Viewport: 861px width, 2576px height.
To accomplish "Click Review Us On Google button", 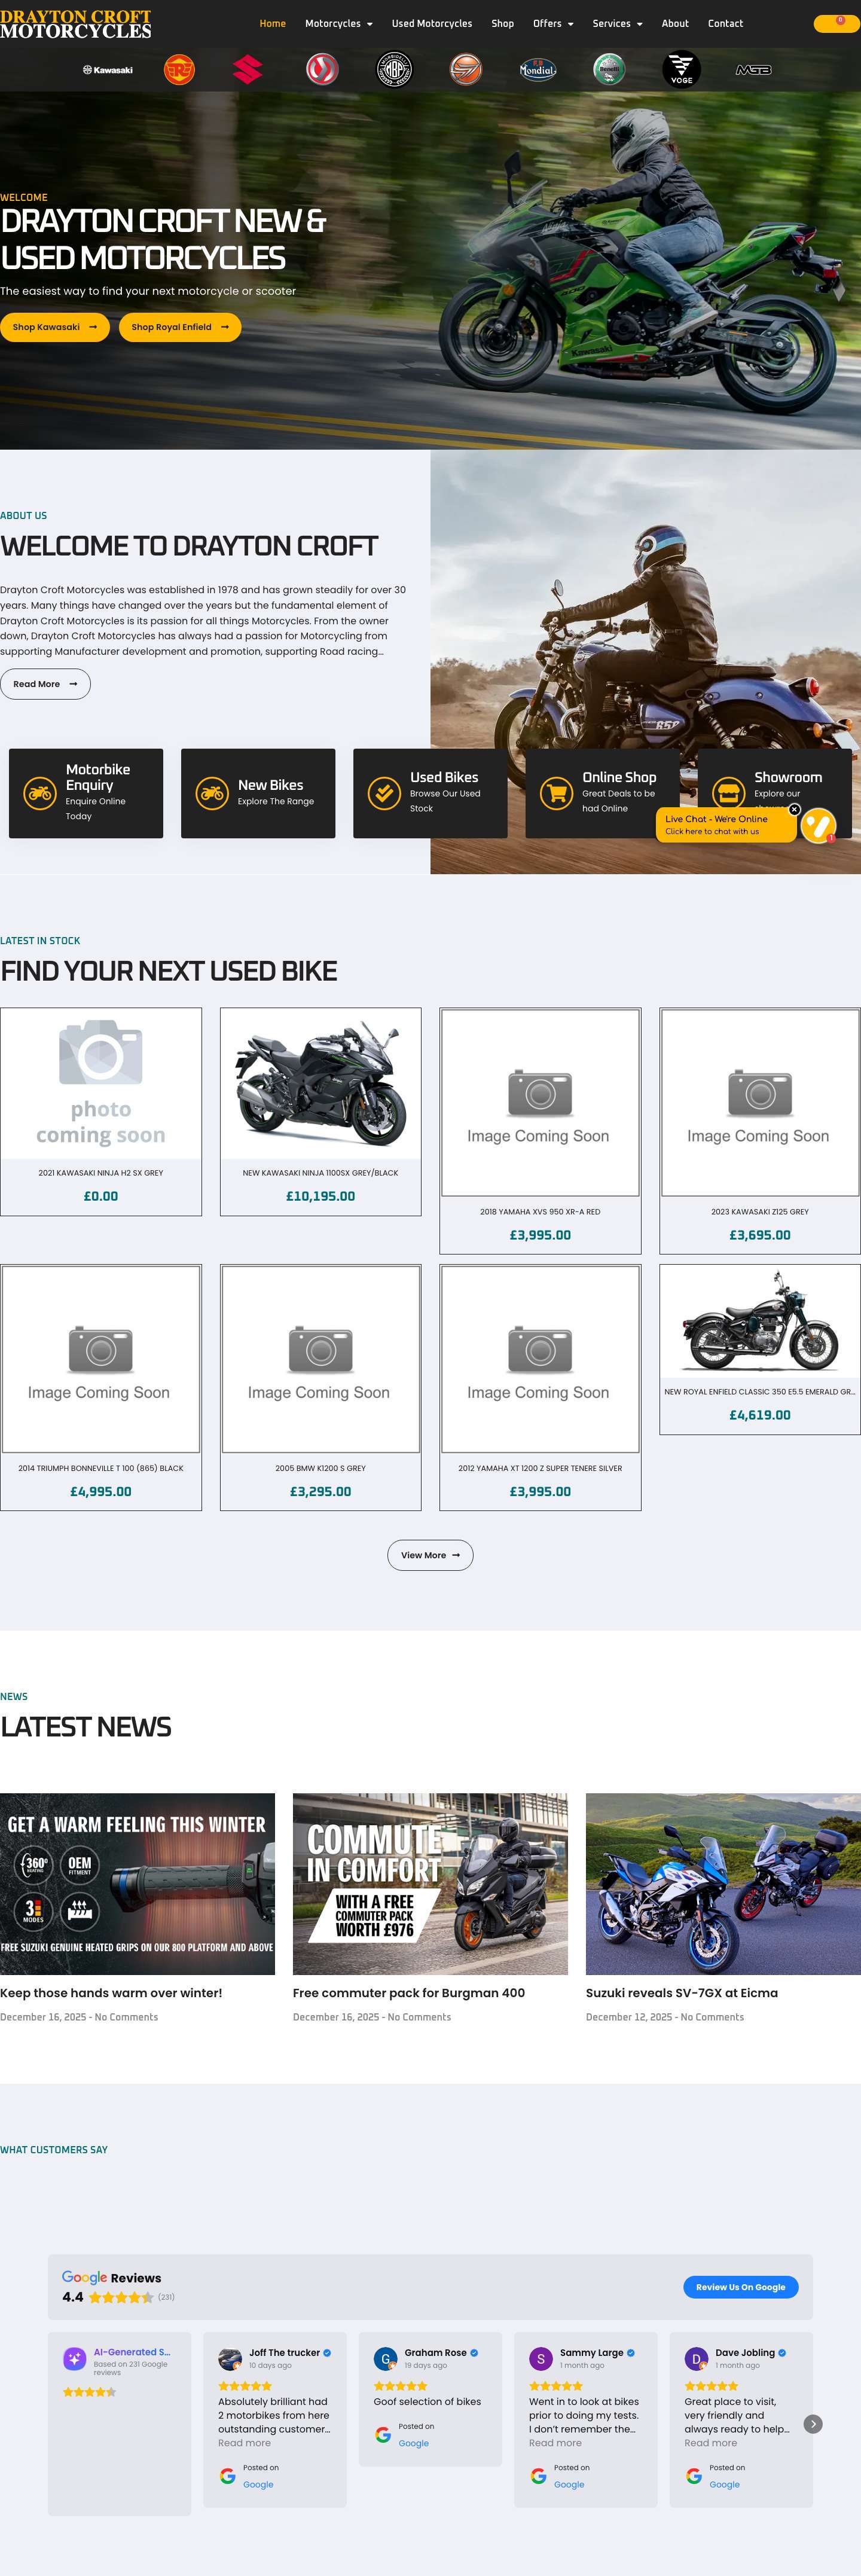I will pos(741,2287).
